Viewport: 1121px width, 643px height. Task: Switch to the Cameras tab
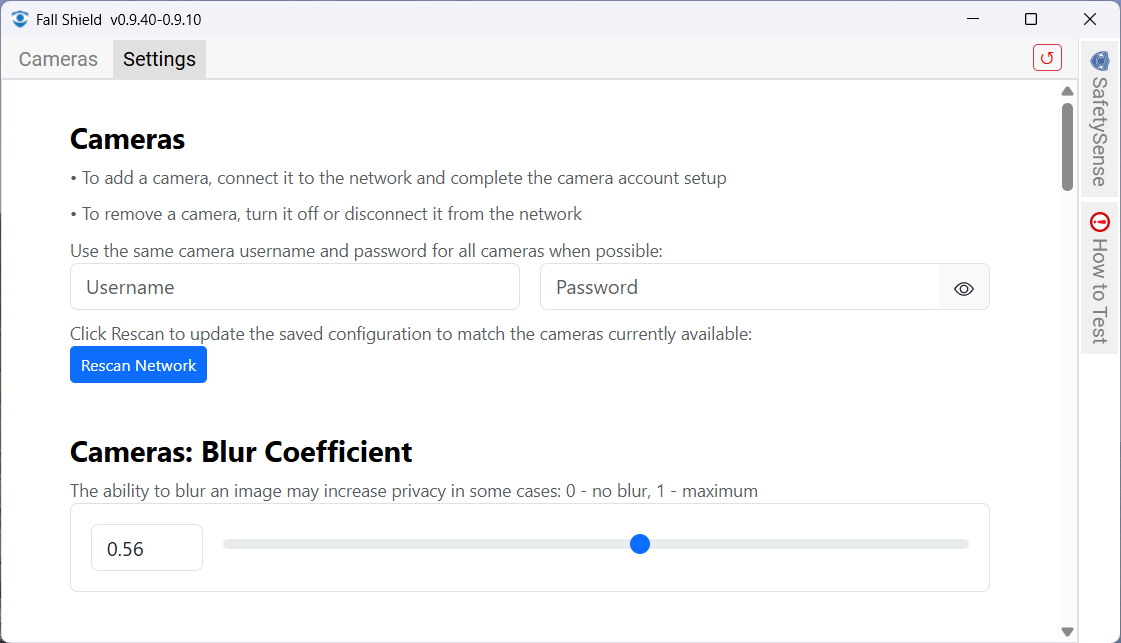[58, 59]
